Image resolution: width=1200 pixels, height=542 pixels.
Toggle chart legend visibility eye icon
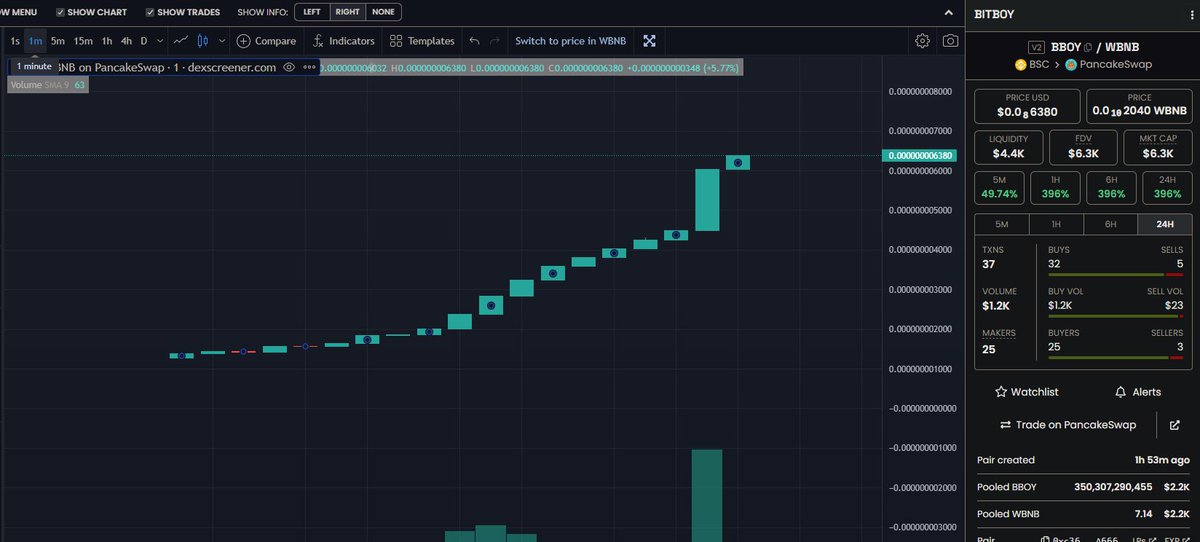(x=289, y=67)
